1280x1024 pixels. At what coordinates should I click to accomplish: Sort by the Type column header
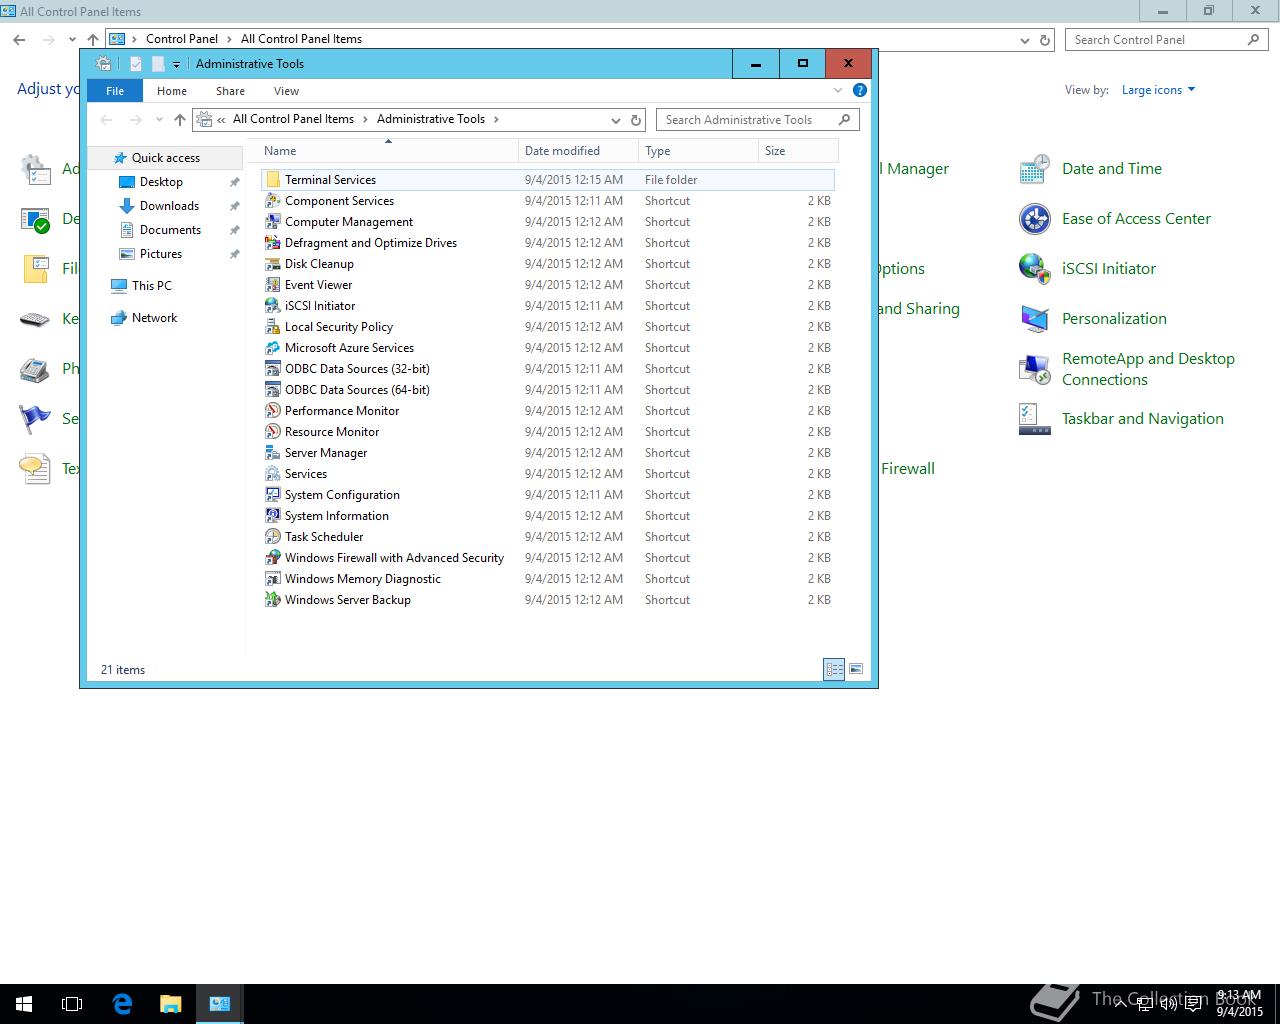pos(698,151)
